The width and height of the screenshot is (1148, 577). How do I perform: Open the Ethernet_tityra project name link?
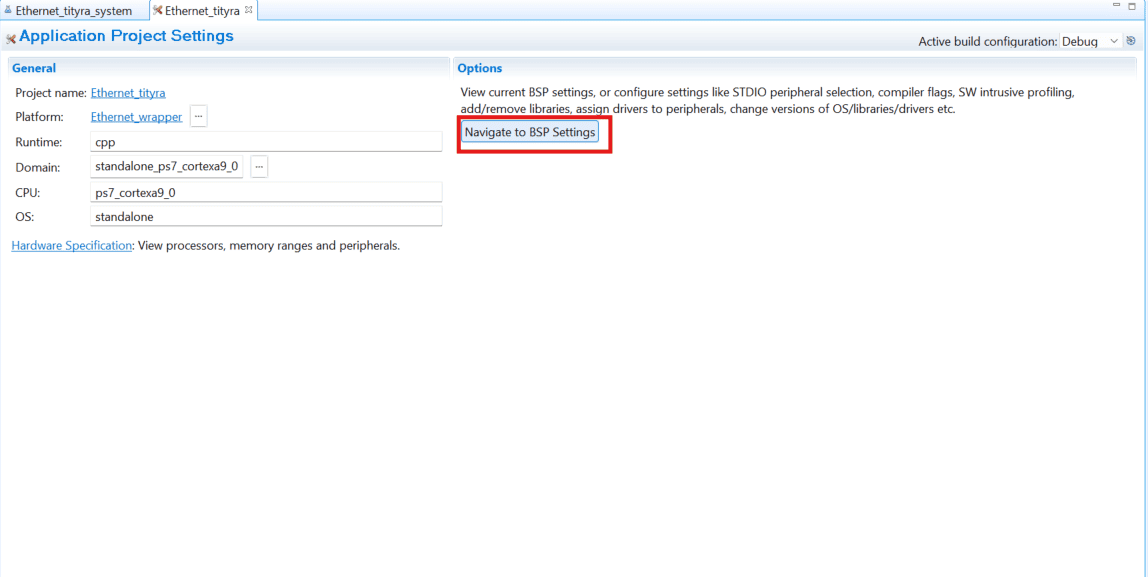click(x=128, y=93)
